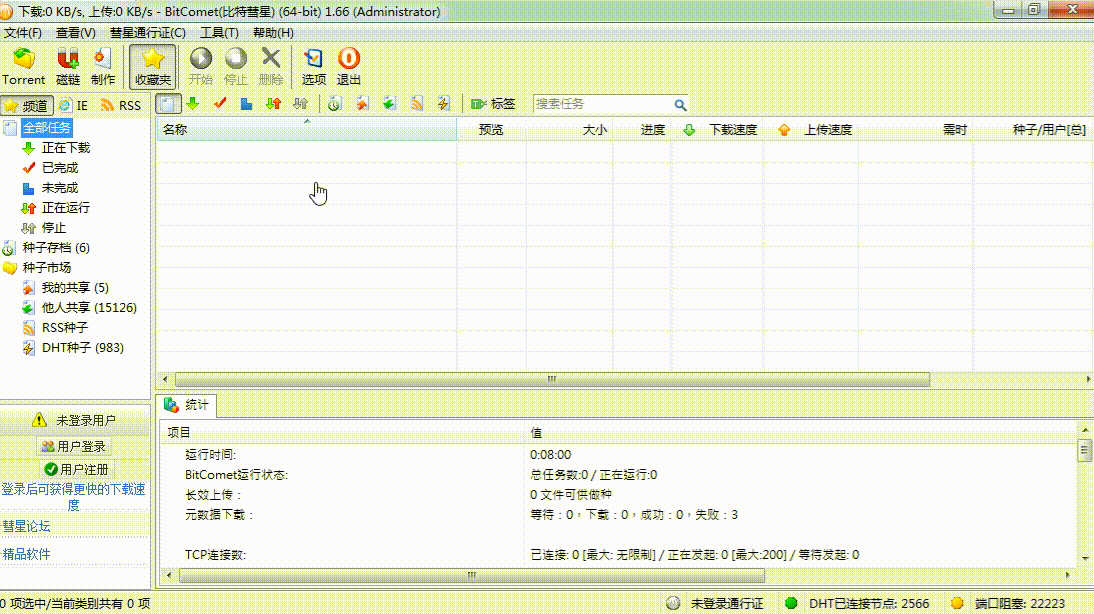Open the 查看(V) menu
Image resolution: width=1094 pixels, height=614 pixels.
coord(75,33)
